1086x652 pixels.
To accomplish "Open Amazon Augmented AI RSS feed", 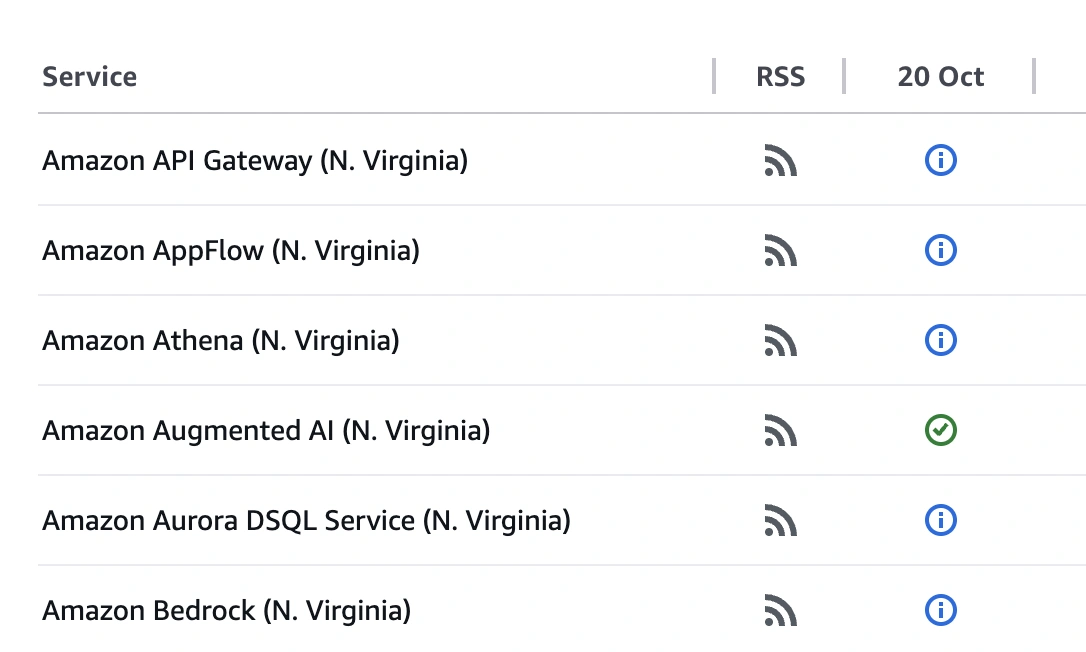I will pyautogui.click(x=781, y=431).
